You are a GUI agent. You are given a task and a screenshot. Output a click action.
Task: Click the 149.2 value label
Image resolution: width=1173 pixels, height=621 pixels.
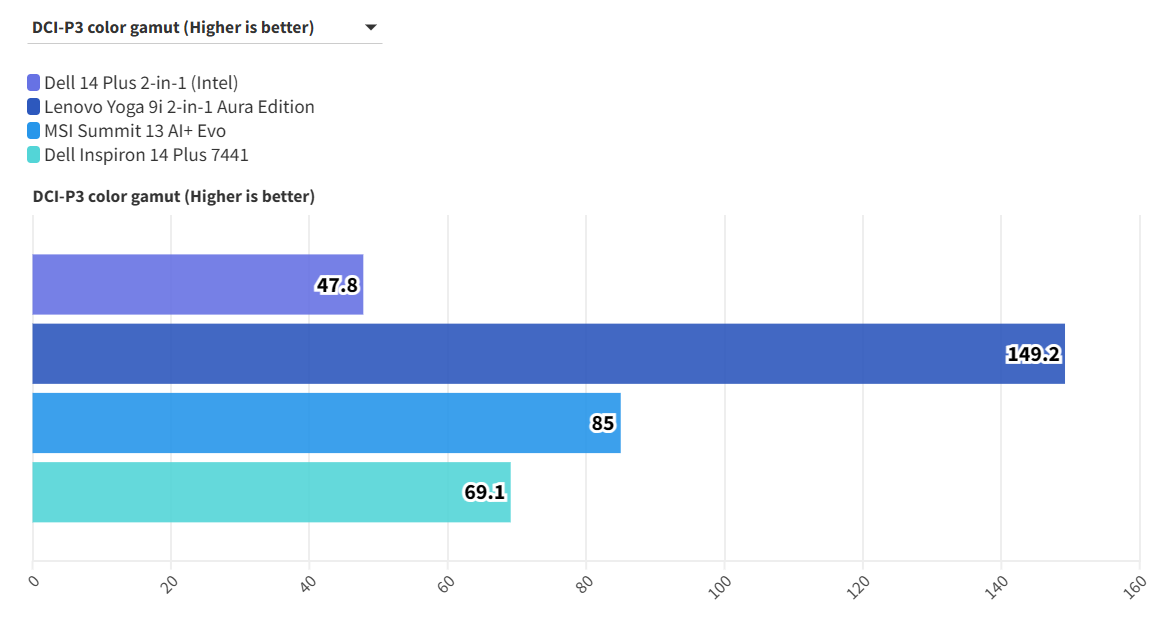(x=1033, y=354)
